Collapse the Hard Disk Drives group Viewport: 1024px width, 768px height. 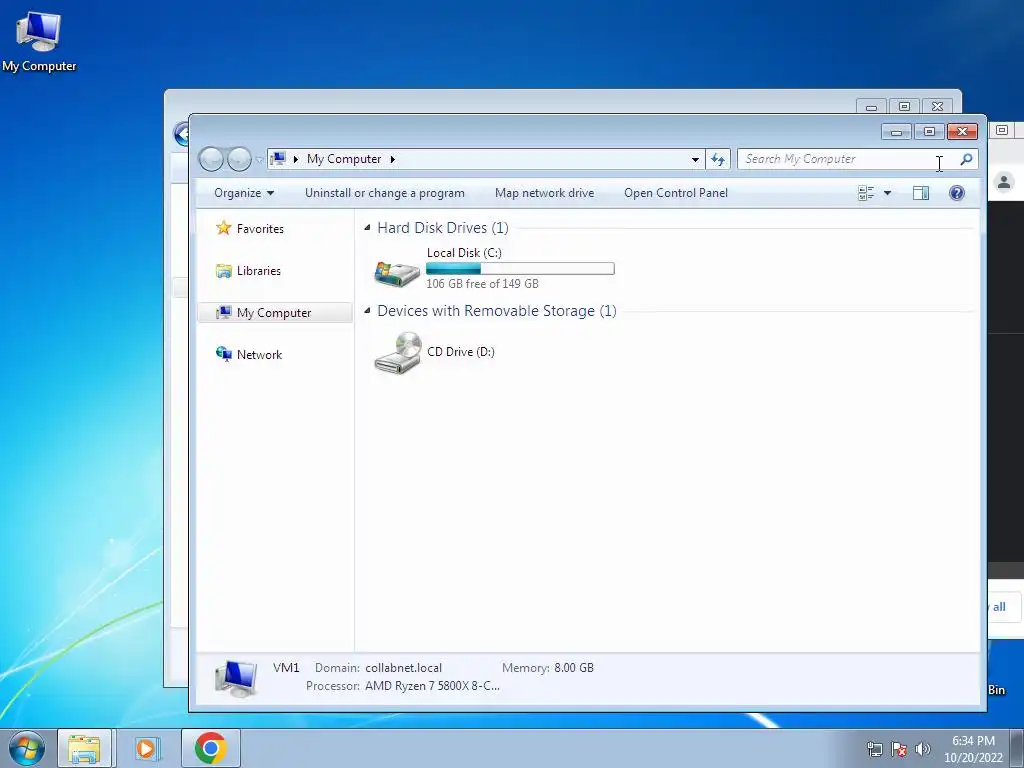click(x=367, y=228)
